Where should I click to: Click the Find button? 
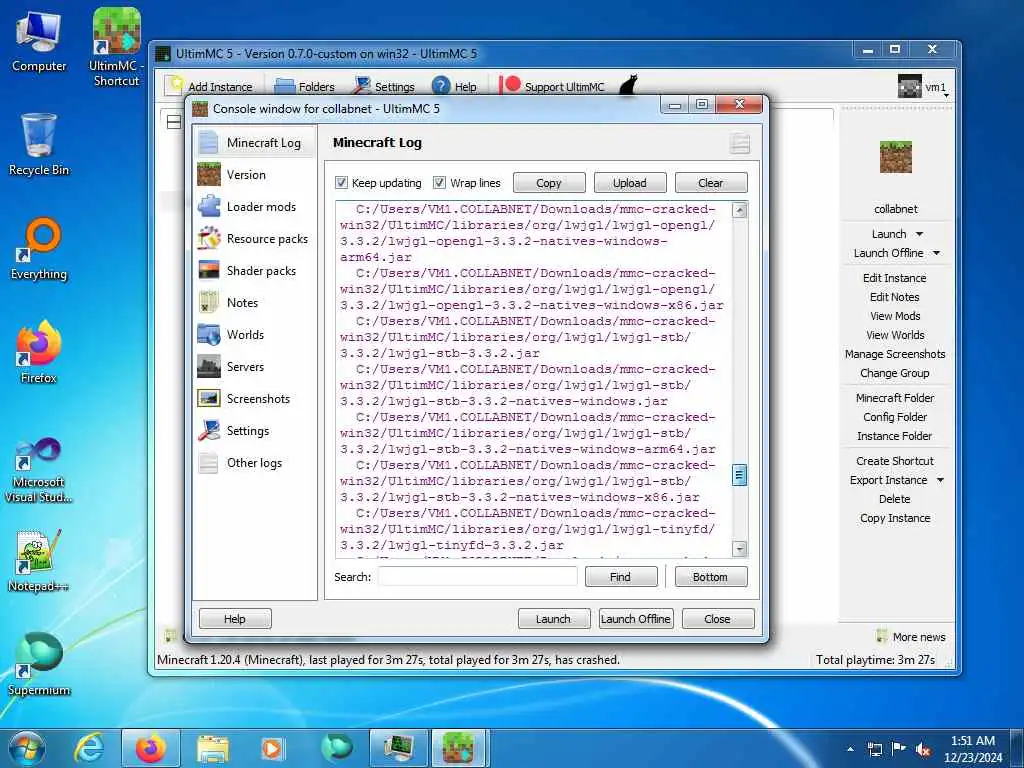click(620, 577)
